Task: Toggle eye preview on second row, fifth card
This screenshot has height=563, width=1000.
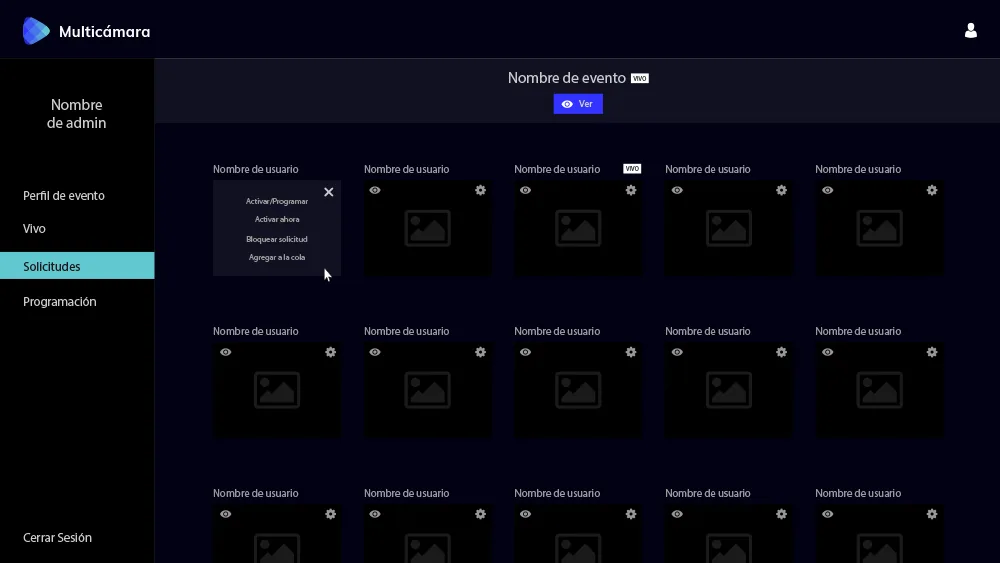Action: [x=828, y=352]
